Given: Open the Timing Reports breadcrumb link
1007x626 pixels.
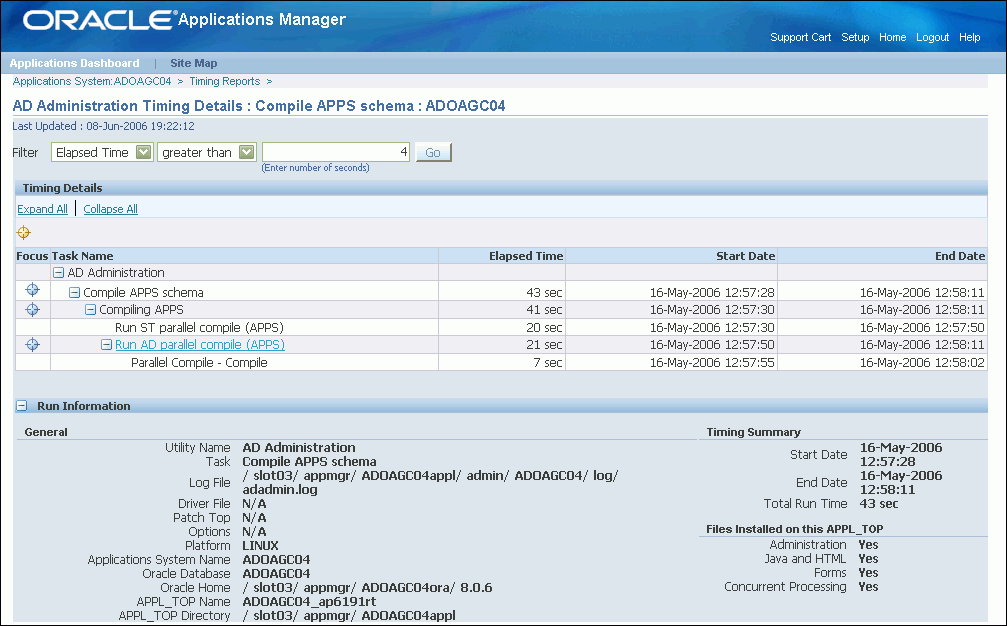Looking at the screenshot, I should pos(225,82).
